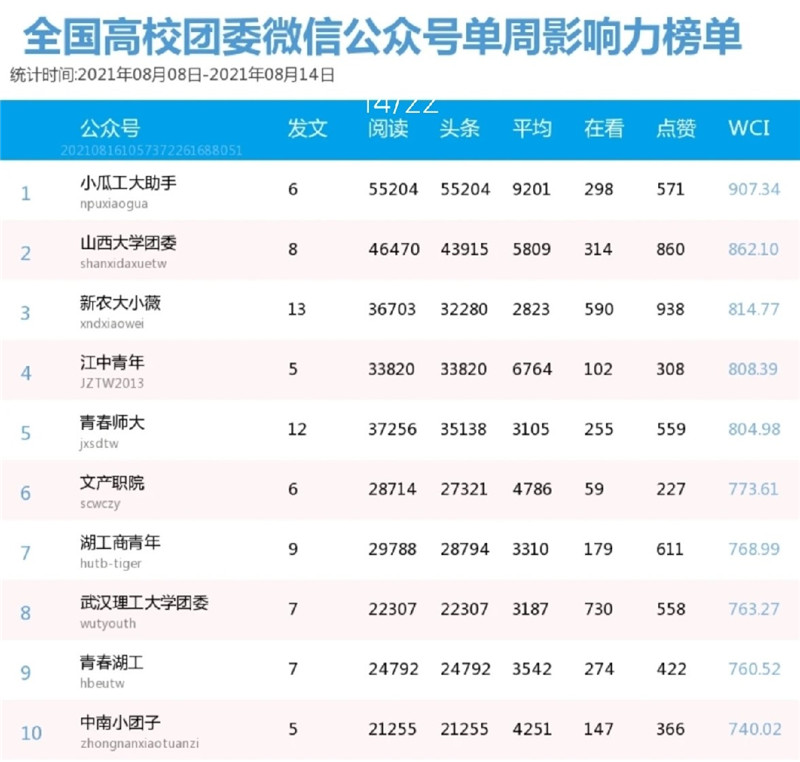Click WCI score 760.52
The height and width of the screenshot is (762, 800).
point(754,669)
